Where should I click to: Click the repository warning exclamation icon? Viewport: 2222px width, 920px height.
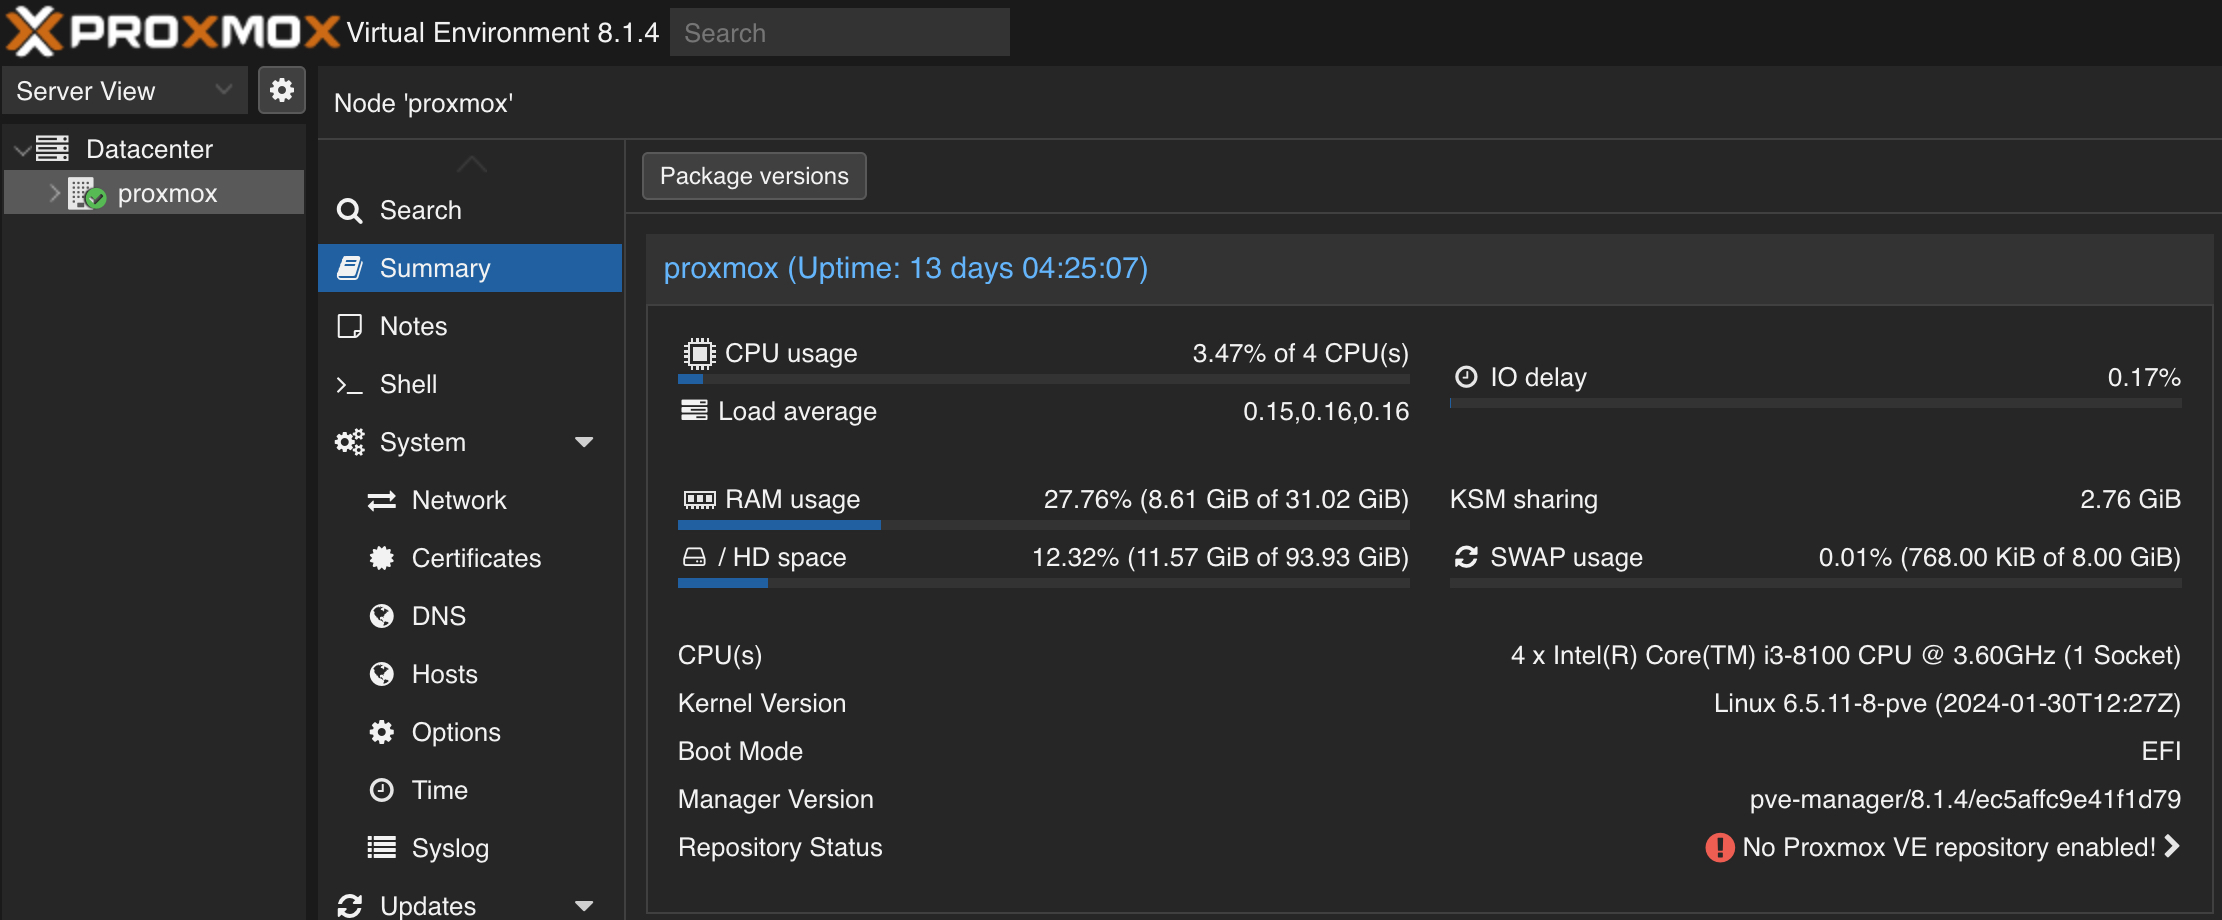pos(1719,847)
